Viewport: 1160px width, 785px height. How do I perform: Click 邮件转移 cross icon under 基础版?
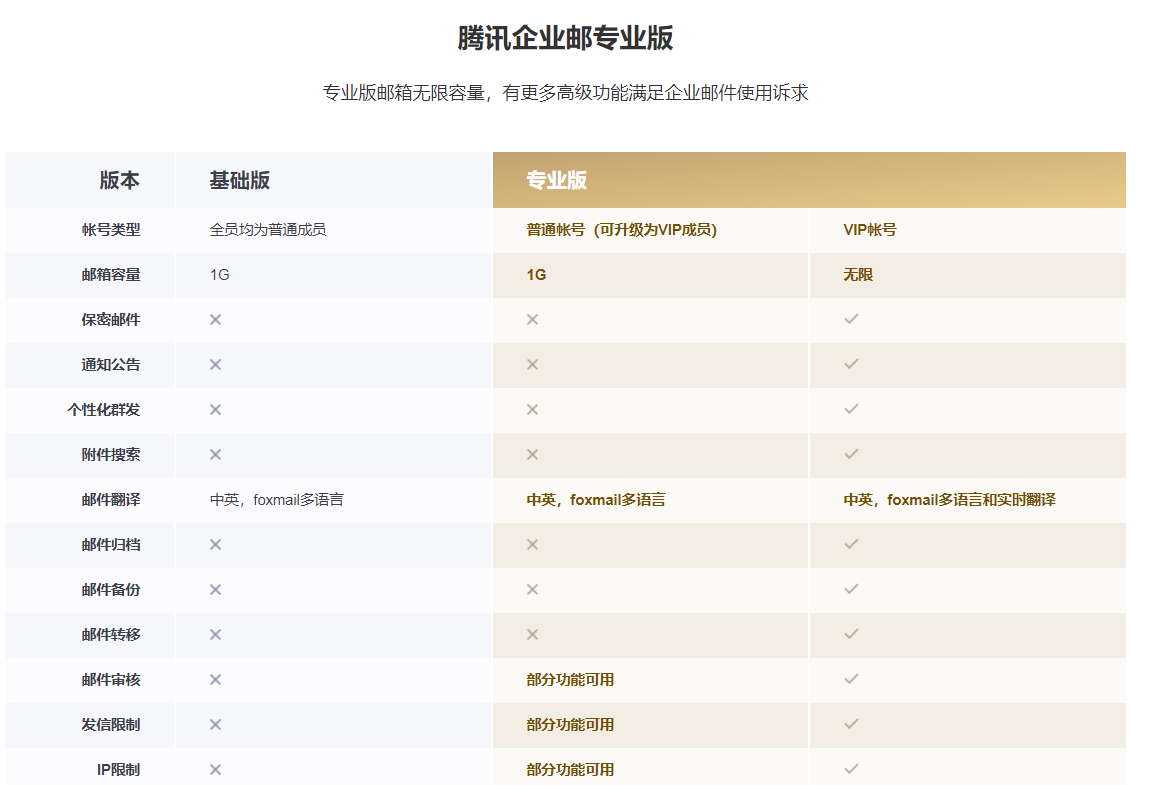coord(215,635)
